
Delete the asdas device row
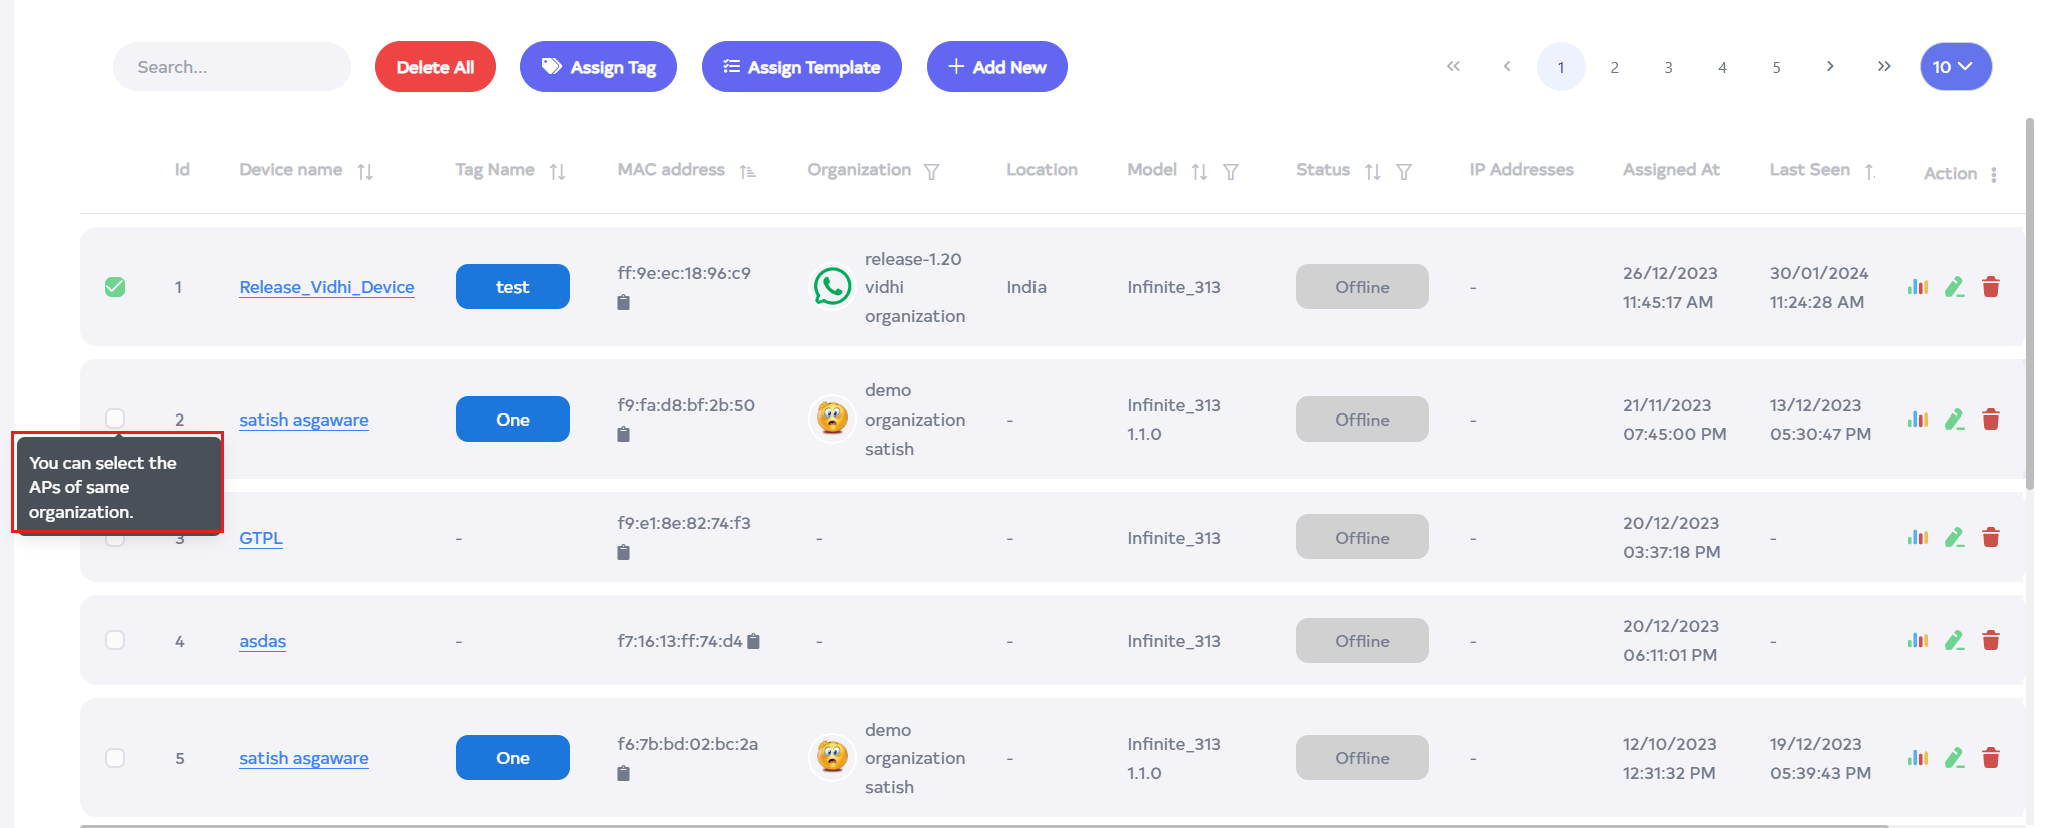tap(1990, 641)
